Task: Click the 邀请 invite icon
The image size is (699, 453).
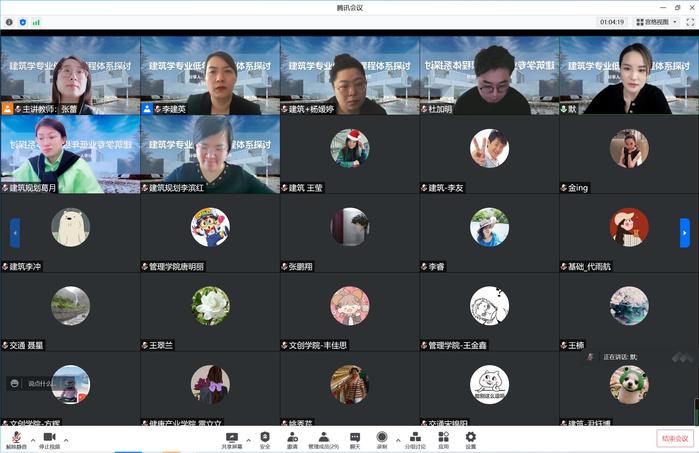Action: [x=292, y=437]
